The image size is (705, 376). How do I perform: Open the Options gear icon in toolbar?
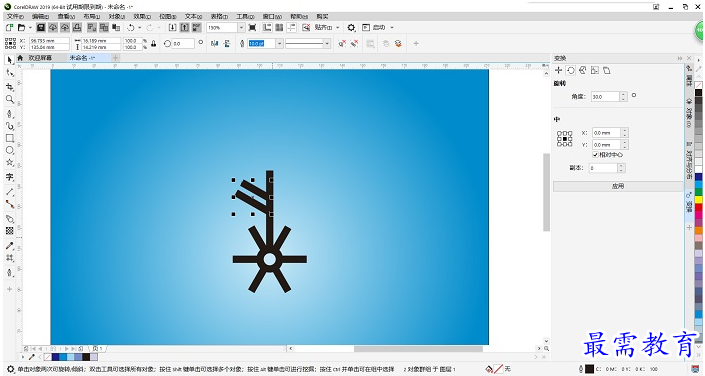click(x=351, y=27)
